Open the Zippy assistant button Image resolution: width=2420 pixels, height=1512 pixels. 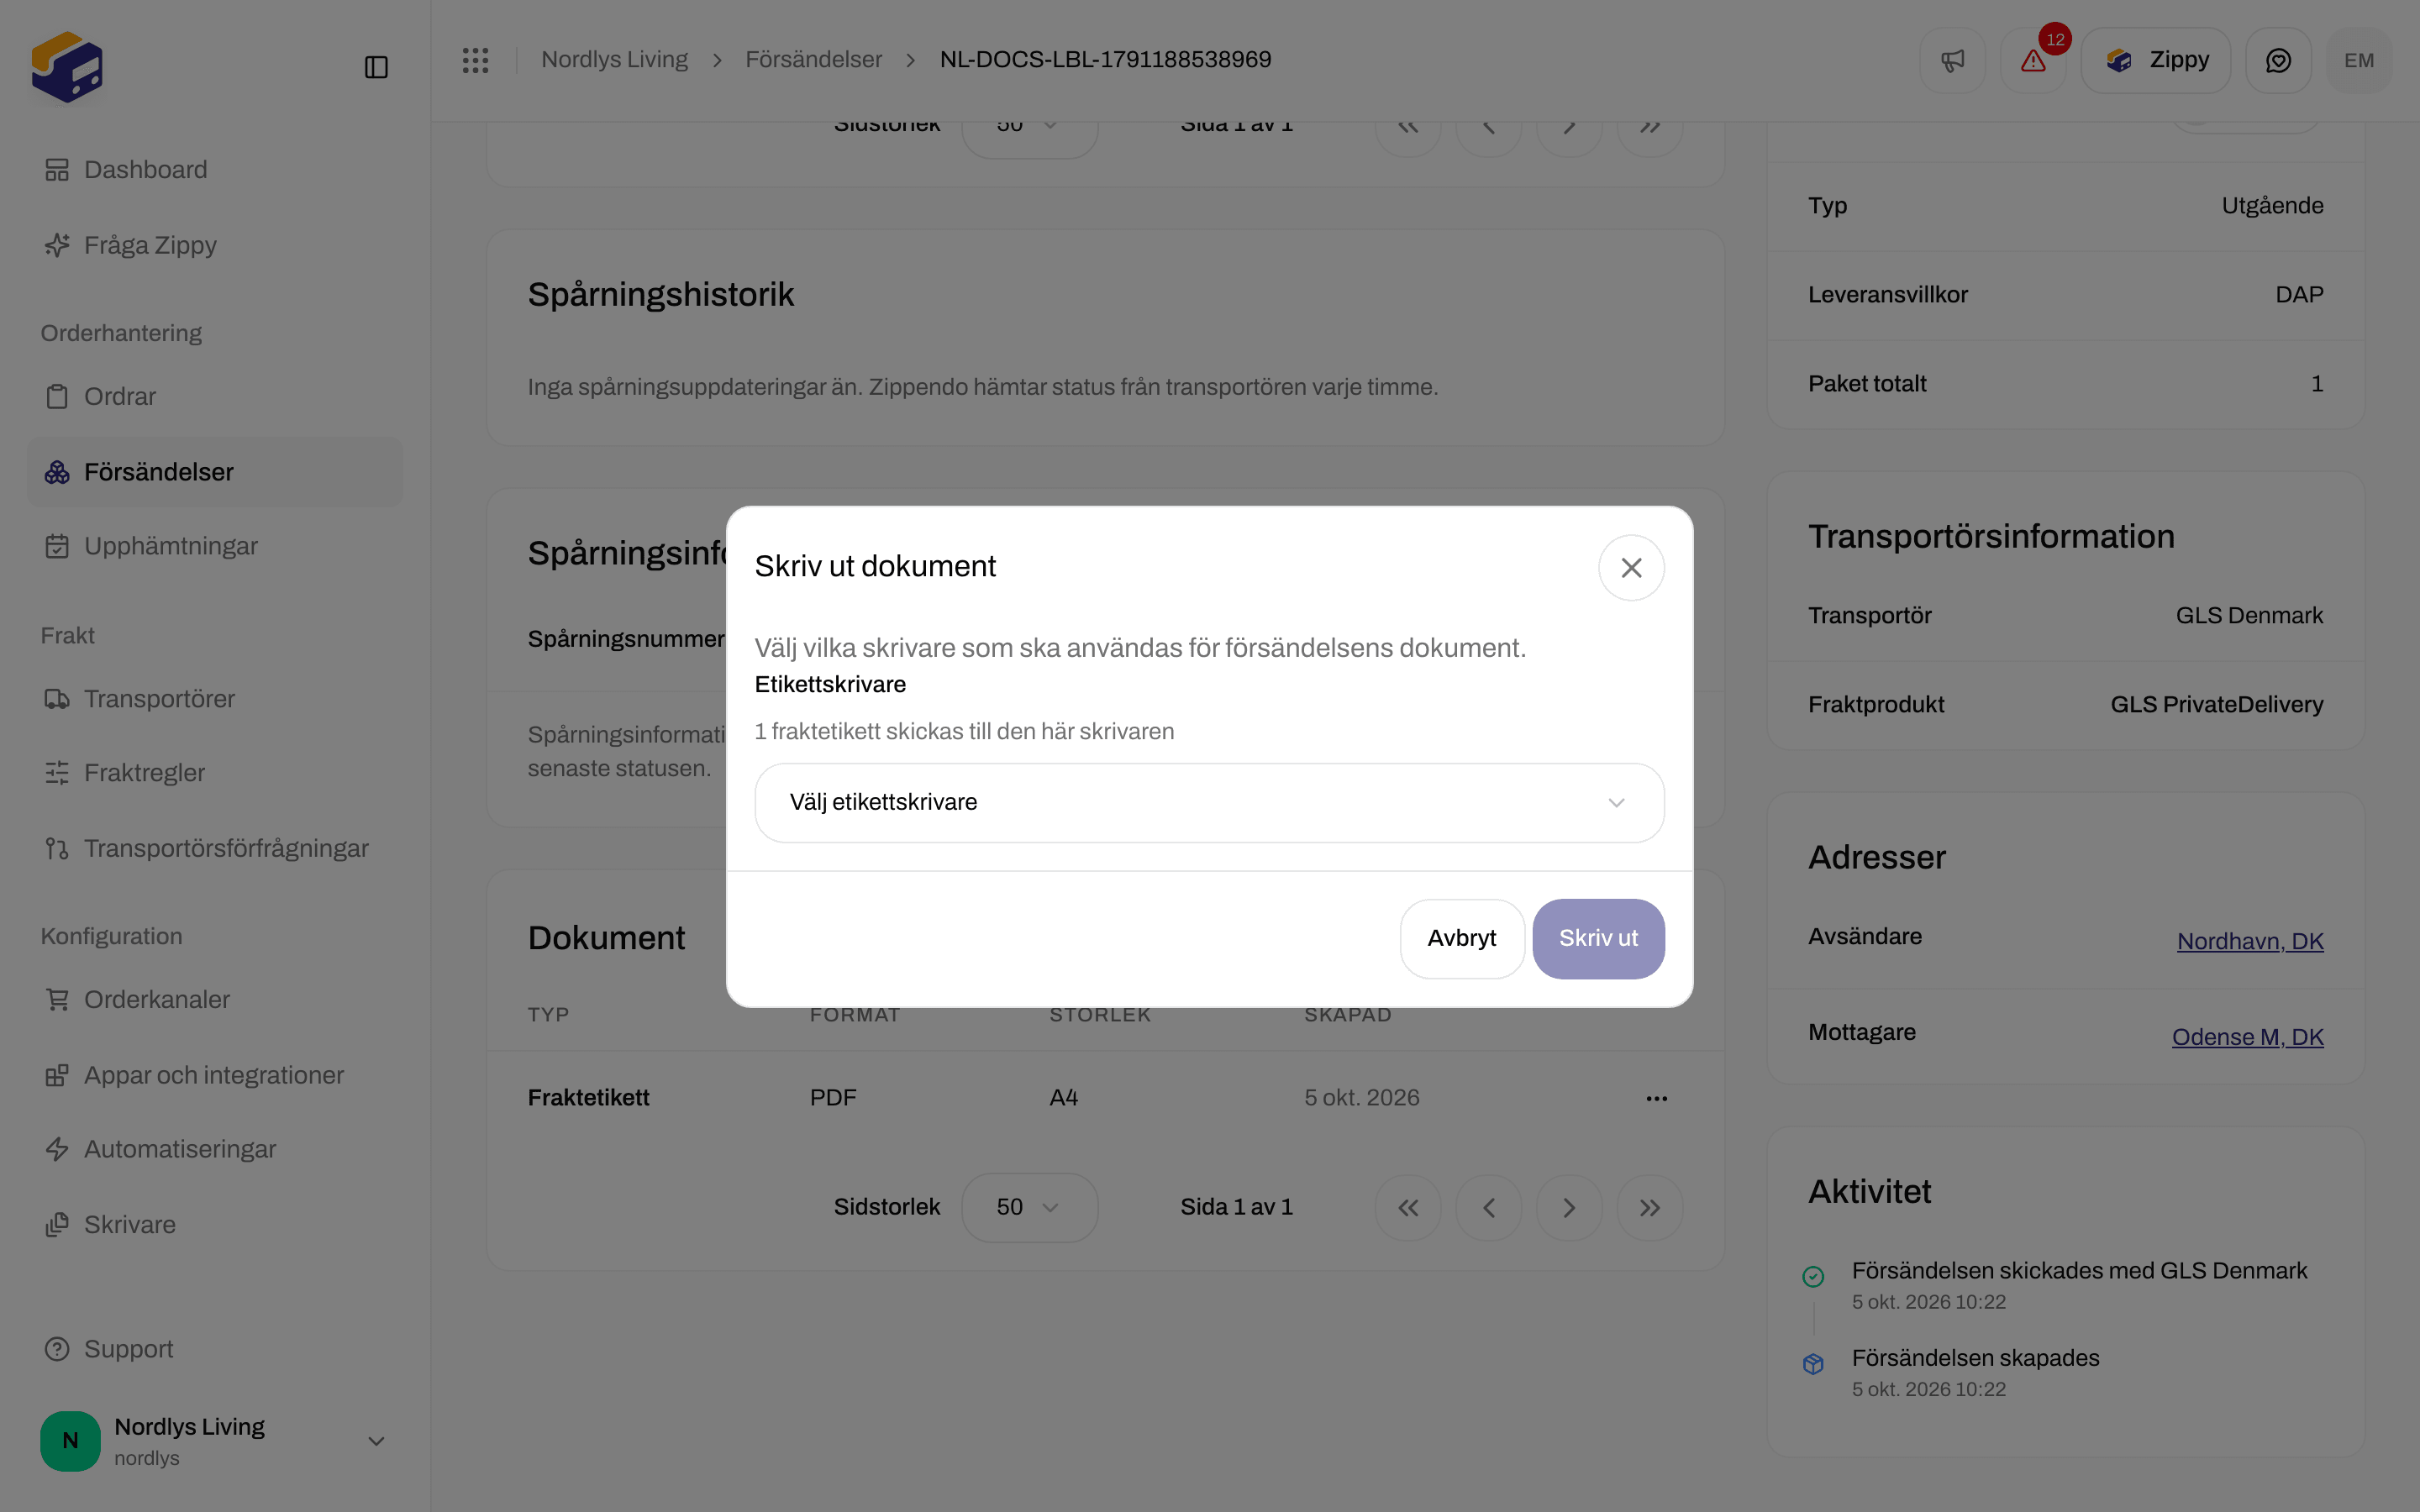click(x=2156, y=60)
